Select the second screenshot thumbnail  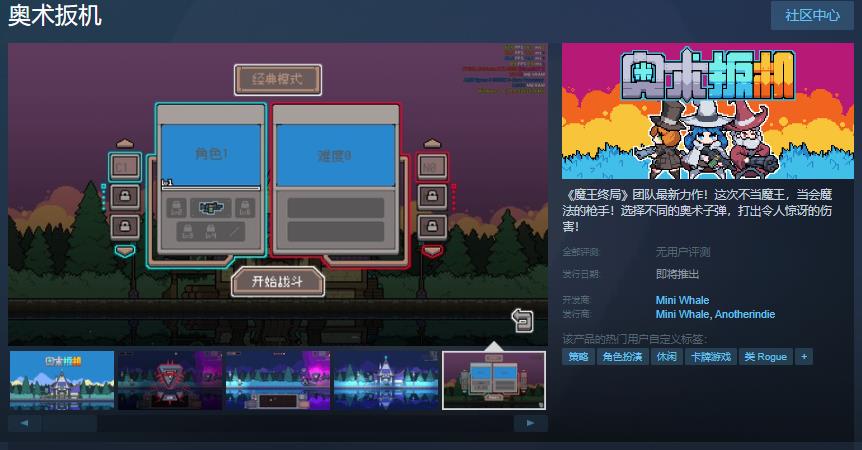170,381
